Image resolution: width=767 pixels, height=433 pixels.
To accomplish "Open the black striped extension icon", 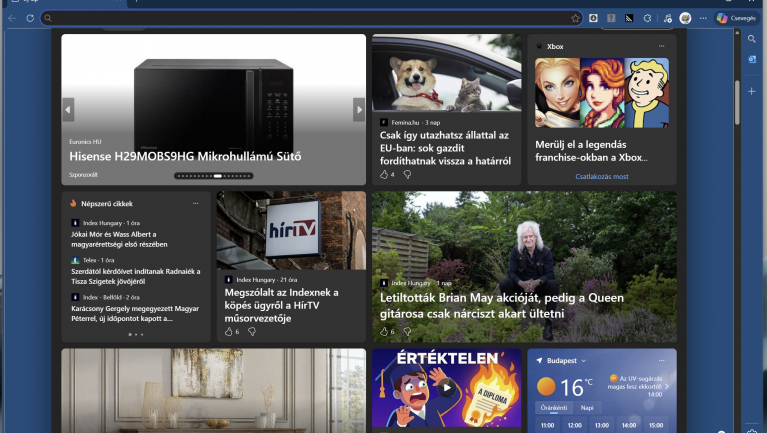I will click(629, 18).
